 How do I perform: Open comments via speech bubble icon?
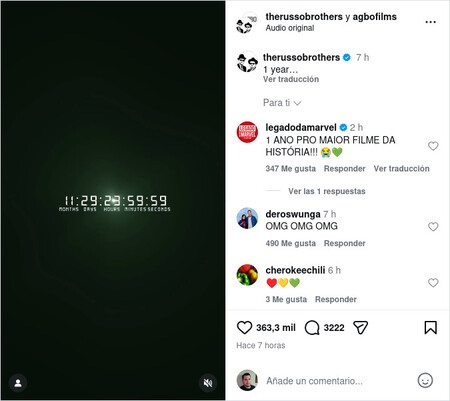[x=312, y=327]
